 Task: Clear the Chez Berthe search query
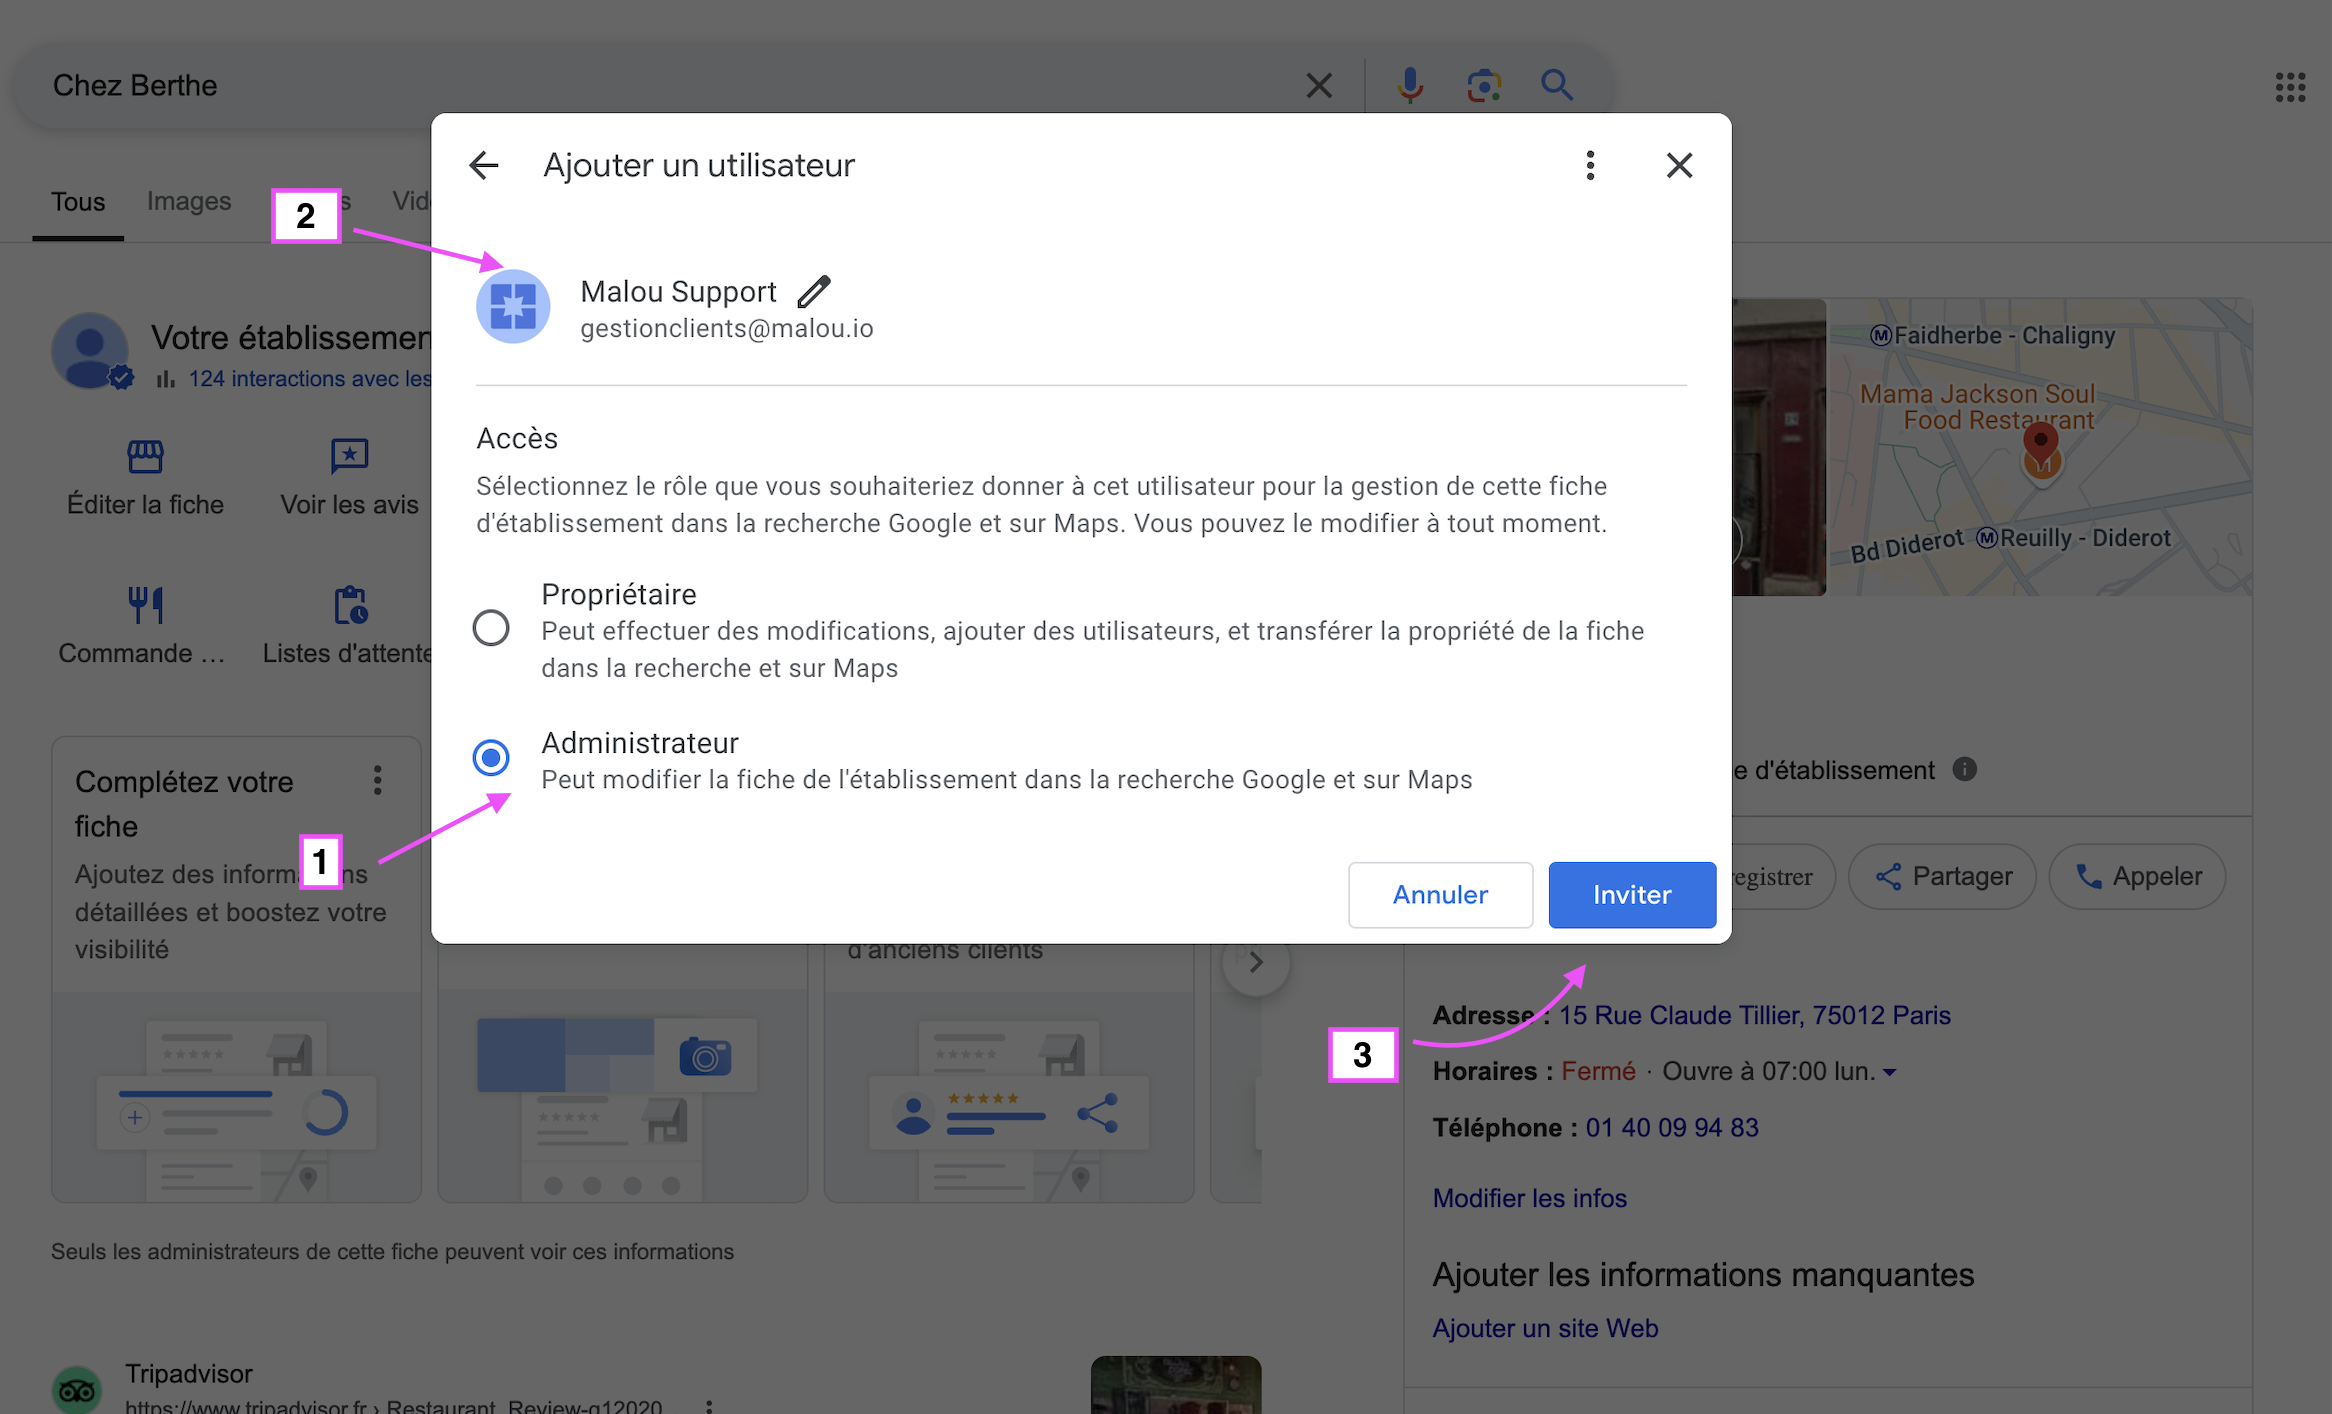[x=1319, y=86]
